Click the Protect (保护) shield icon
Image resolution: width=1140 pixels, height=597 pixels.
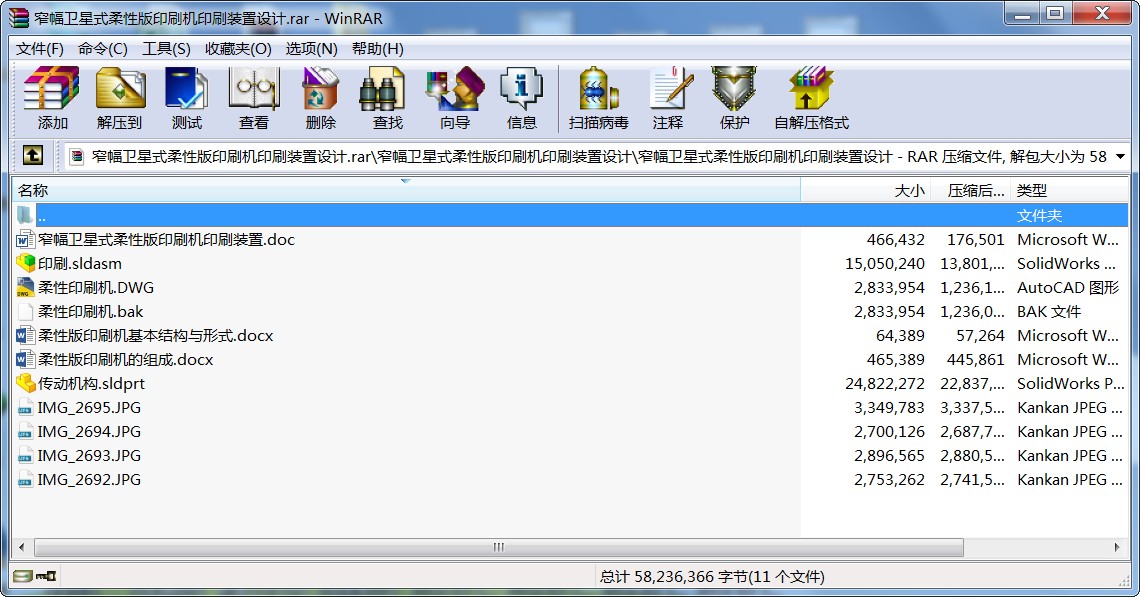(734, 89)
